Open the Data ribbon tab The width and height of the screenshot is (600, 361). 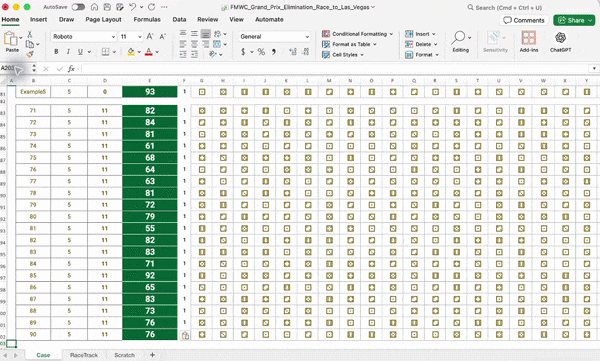(x=179, y=20)
